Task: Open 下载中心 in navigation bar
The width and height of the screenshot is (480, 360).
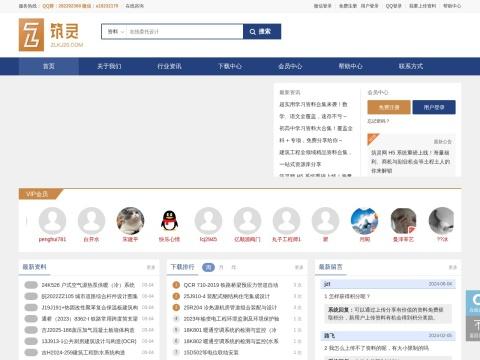Action: click(230, 66)
